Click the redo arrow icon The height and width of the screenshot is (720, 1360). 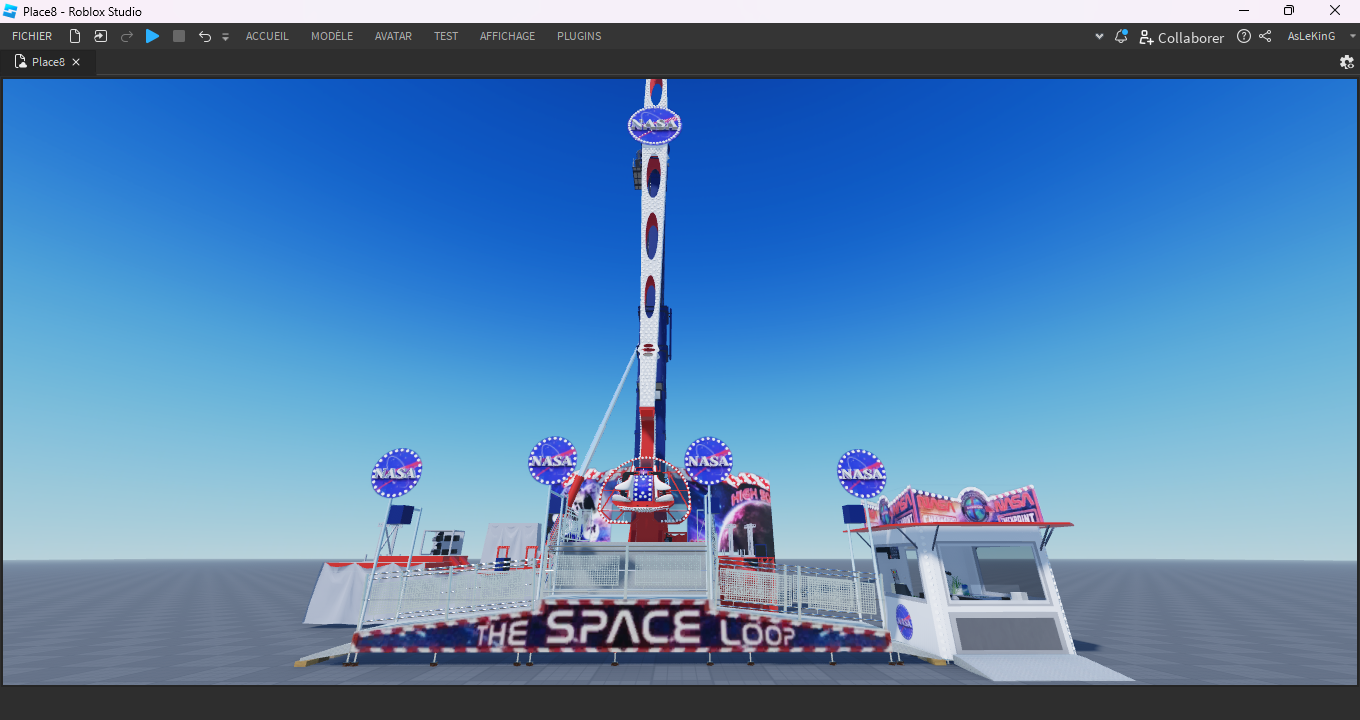point(127,36)
